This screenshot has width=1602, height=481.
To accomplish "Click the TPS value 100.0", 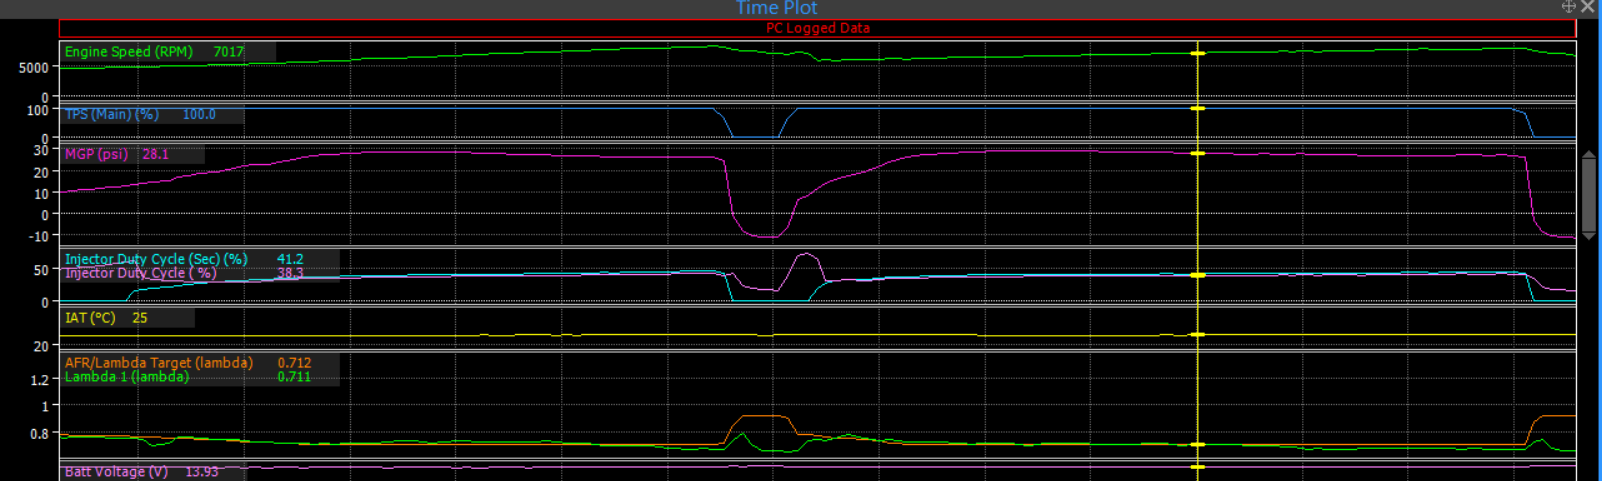I will point(199,115).
